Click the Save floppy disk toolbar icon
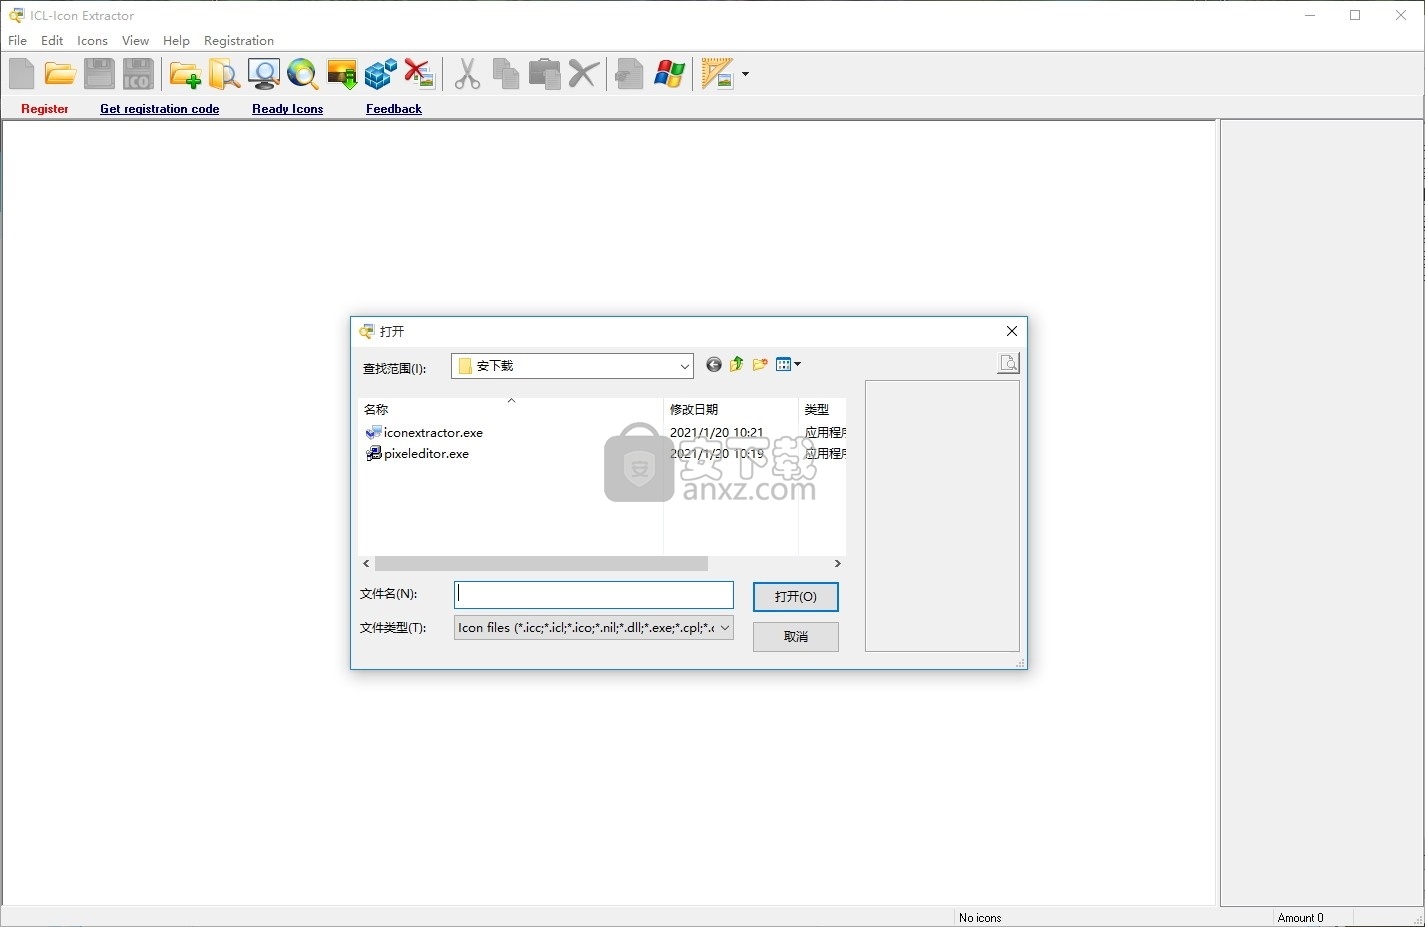Screen dimensions: 1425x927 pyautogui.click(x=99, y=74)
